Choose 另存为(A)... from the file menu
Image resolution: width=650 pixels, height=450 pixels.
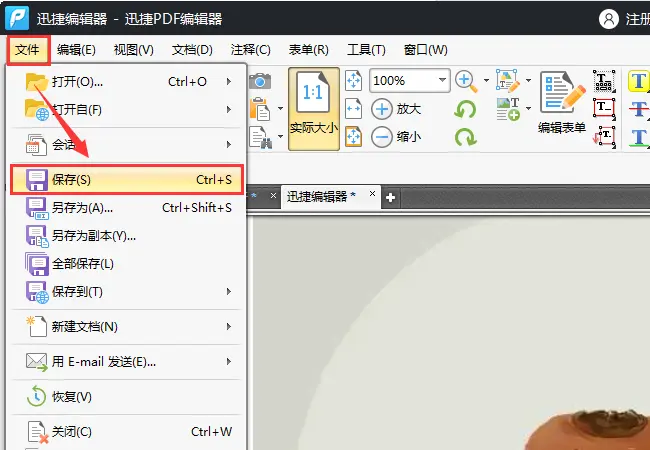point(126,208)
